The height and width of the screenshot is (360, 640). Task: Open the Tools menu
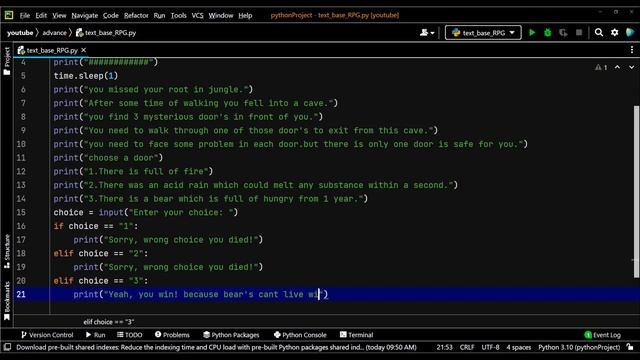point(178,16)
